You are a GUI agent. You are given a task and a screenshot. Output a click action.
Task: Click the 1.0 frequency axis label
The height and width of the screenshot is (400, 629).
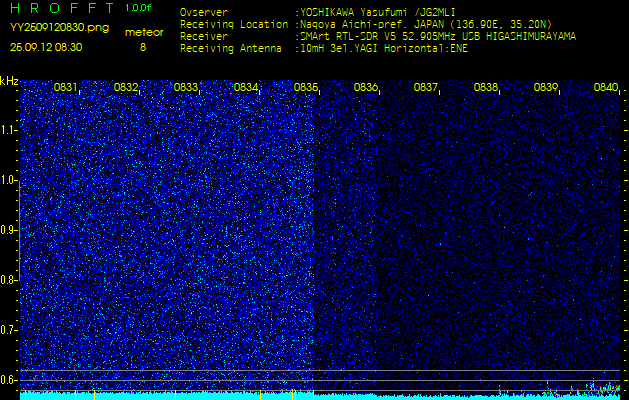[8, 180]
